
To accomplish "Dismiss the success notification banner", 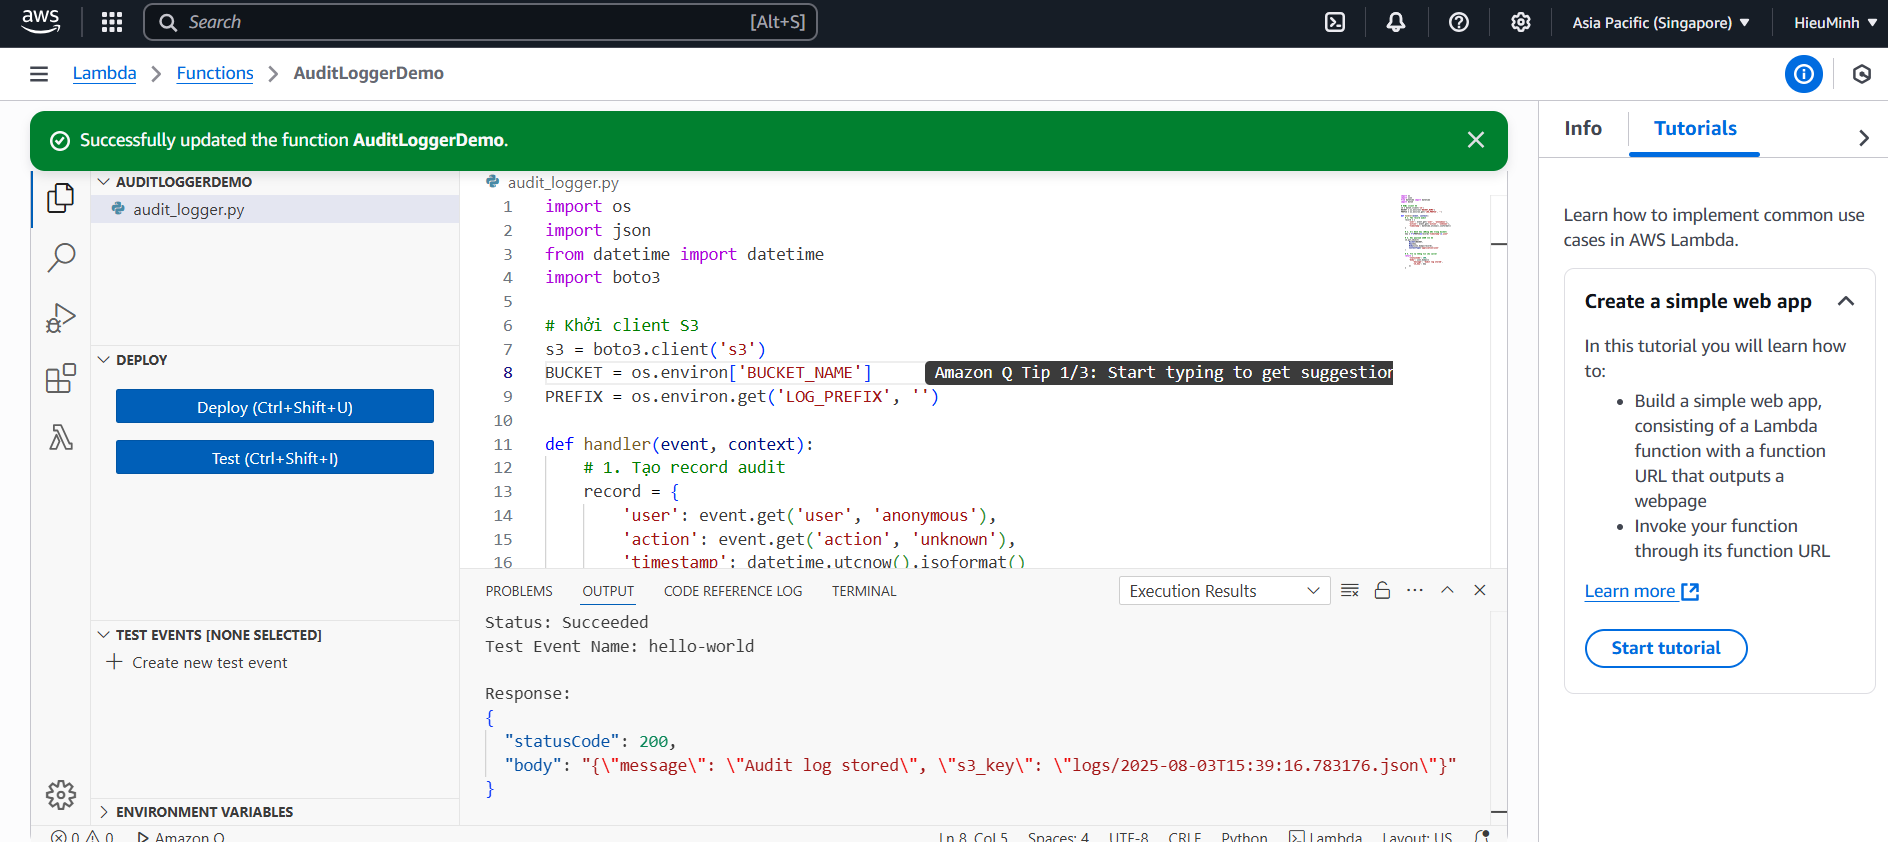I will (1476, 140).
